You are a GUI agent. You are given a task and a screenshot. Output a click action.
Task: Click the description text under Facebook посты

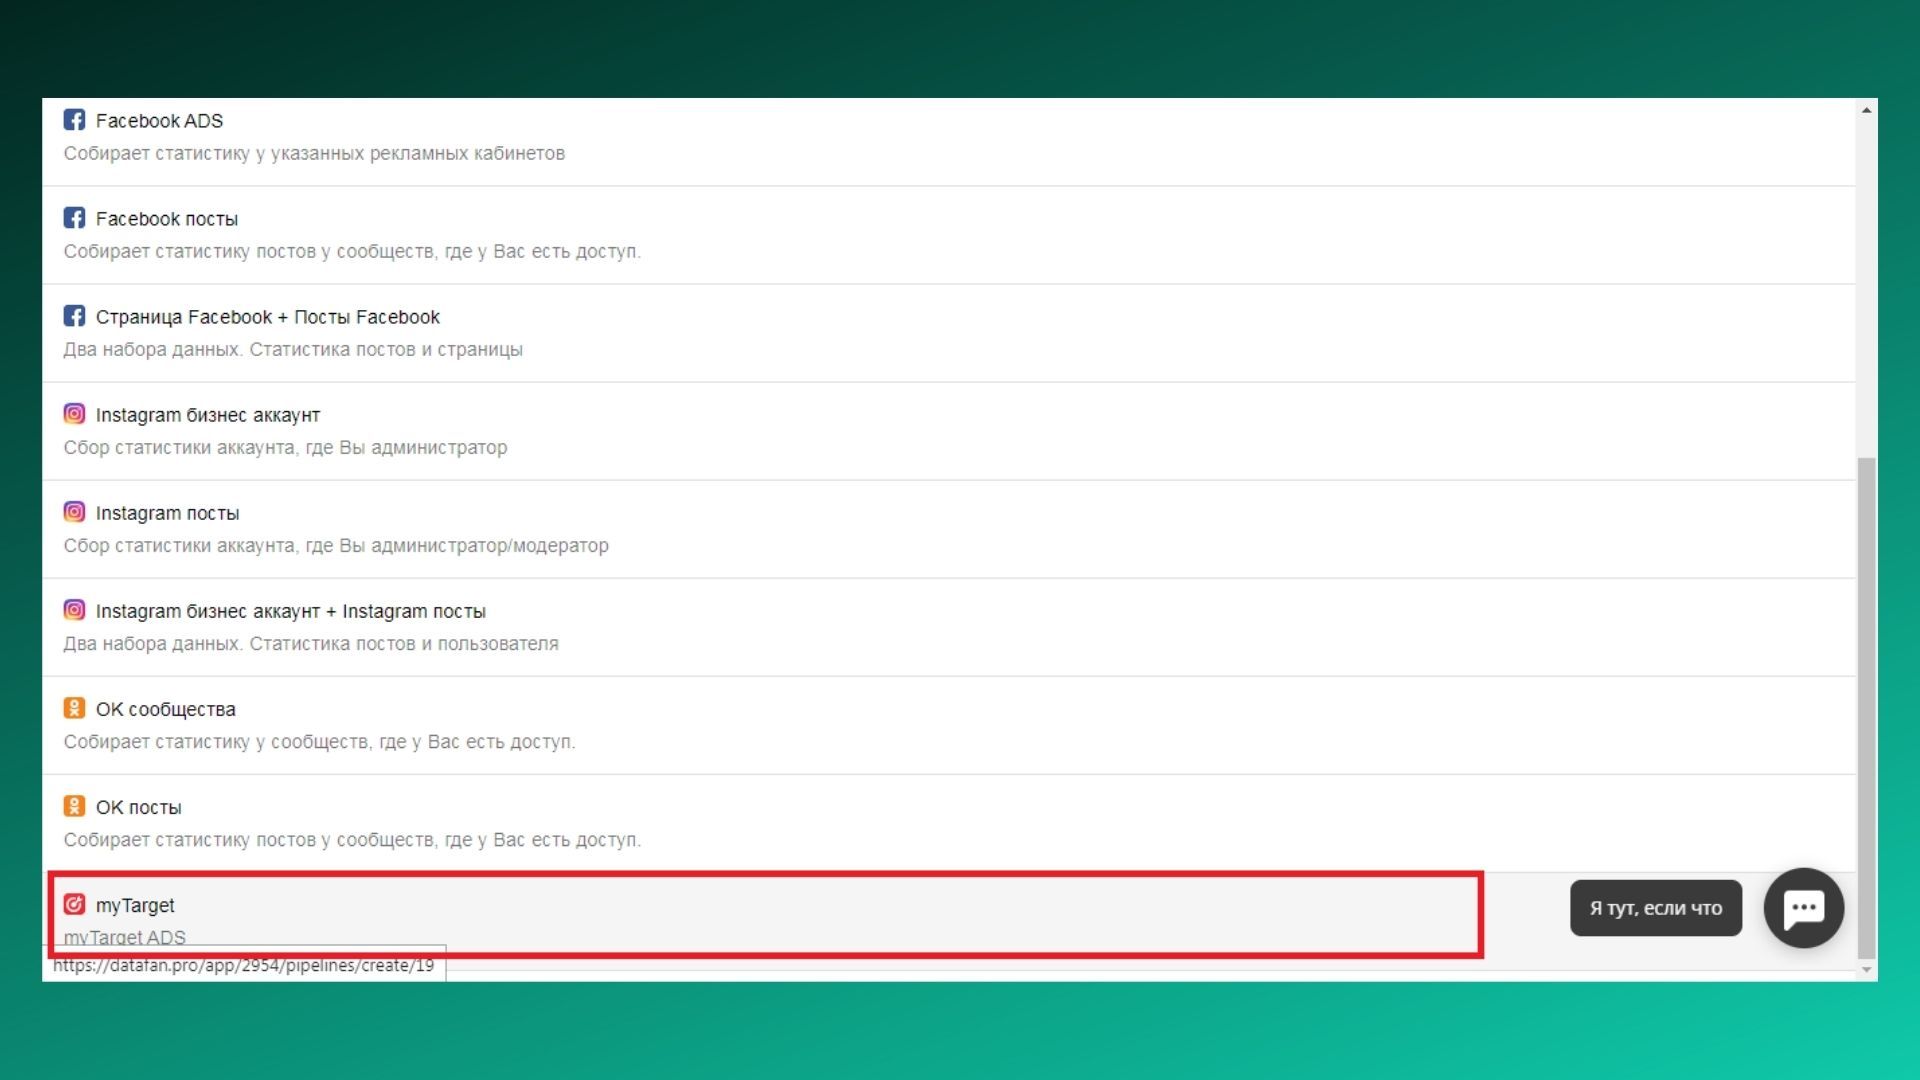pos(352,251)
